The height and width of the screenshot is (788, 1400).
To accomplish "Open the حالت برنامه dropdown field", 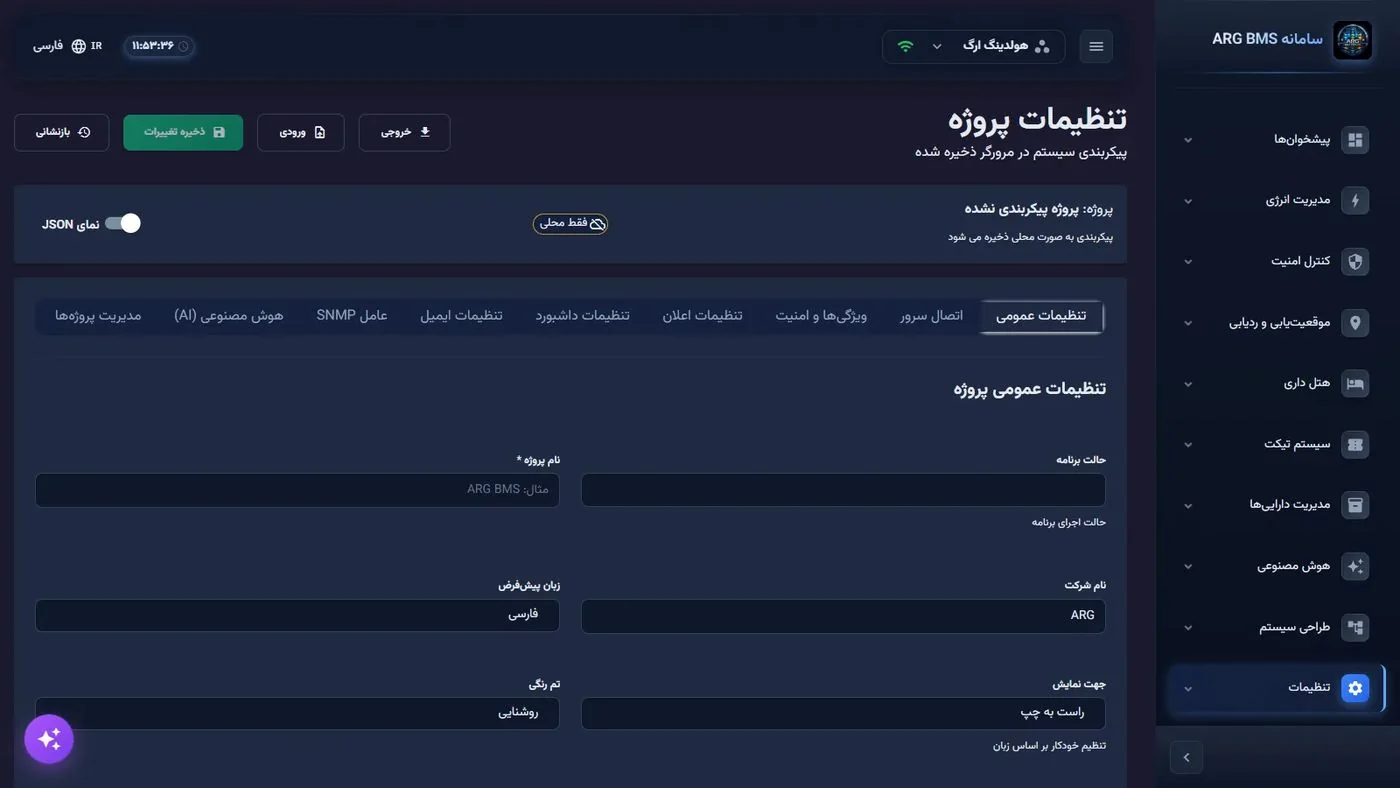I will click(x=843, y=490).
